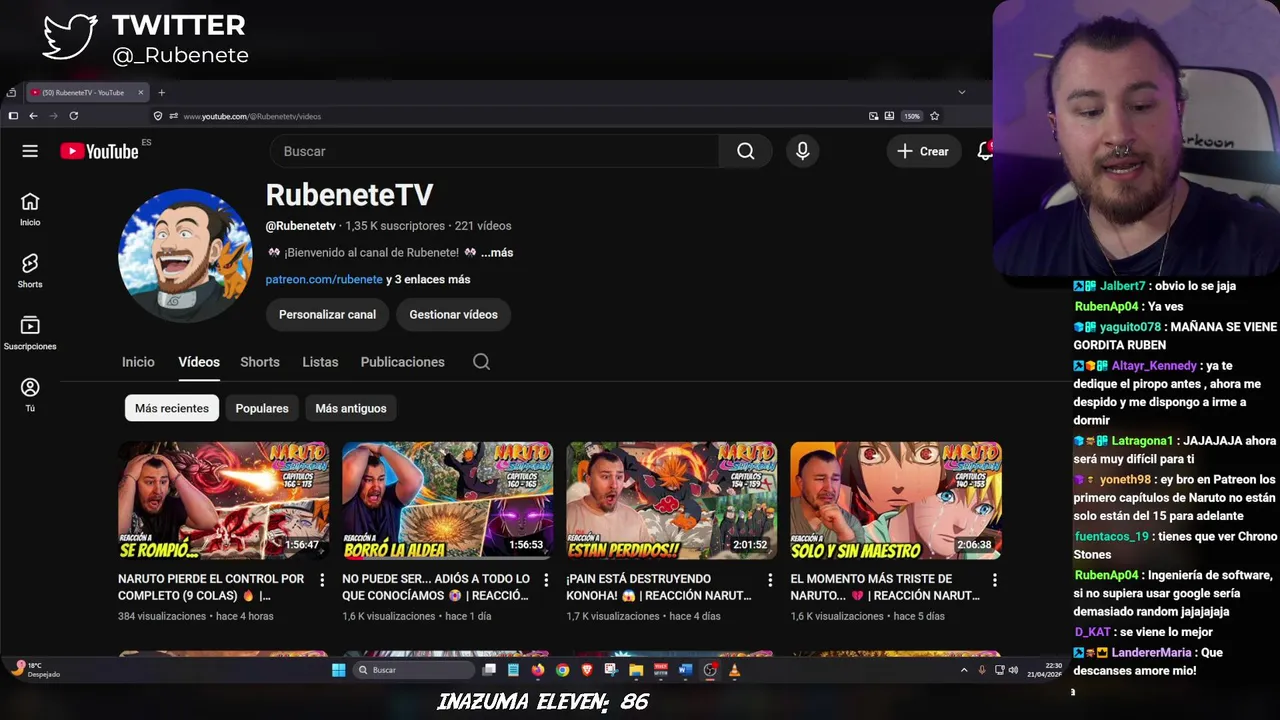Click the Crear button
This screenshot has height=720, width=1280.
[923, 151]
